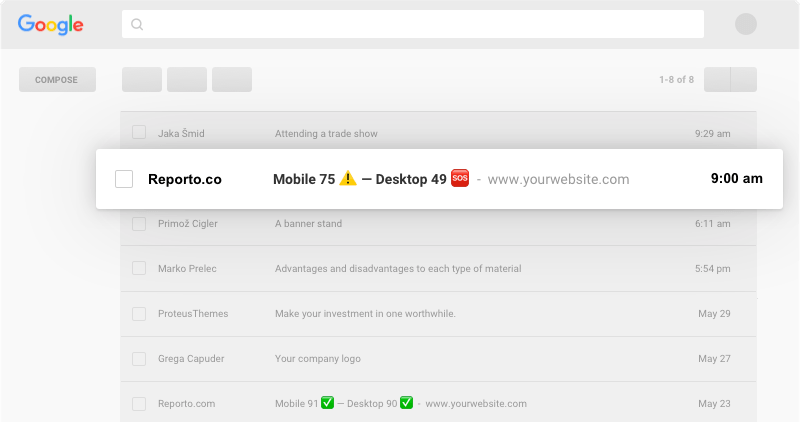Check the box beside Primož Cigler

(x=139, y=224)
